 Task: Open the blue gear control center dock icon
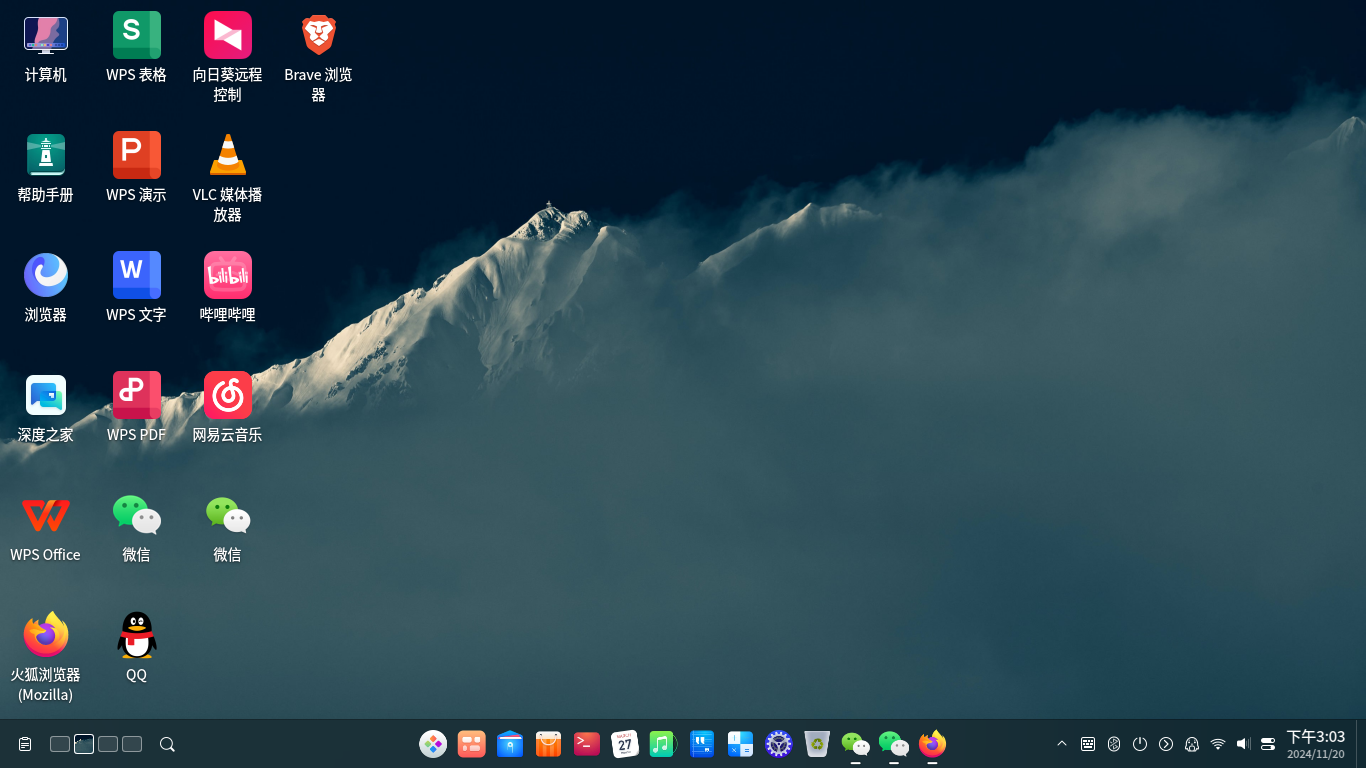pos(779,744)
